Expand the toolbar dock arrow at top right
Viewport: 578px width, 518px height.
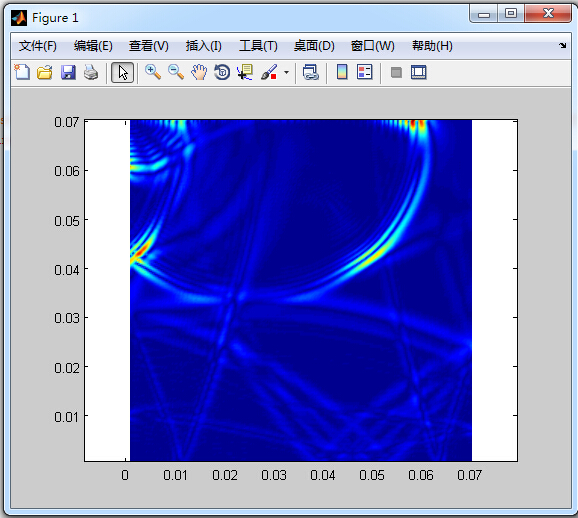[x=563, y=46]
